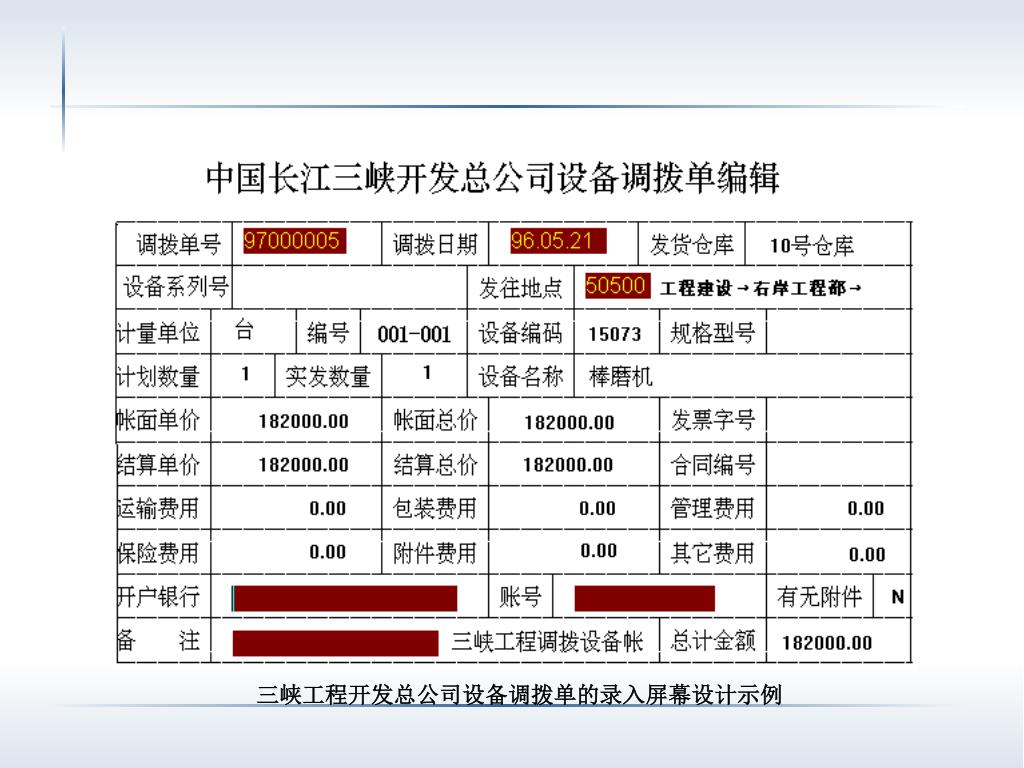
Task: Click the empty 规格型号 field
Action: tap(838, 332)
